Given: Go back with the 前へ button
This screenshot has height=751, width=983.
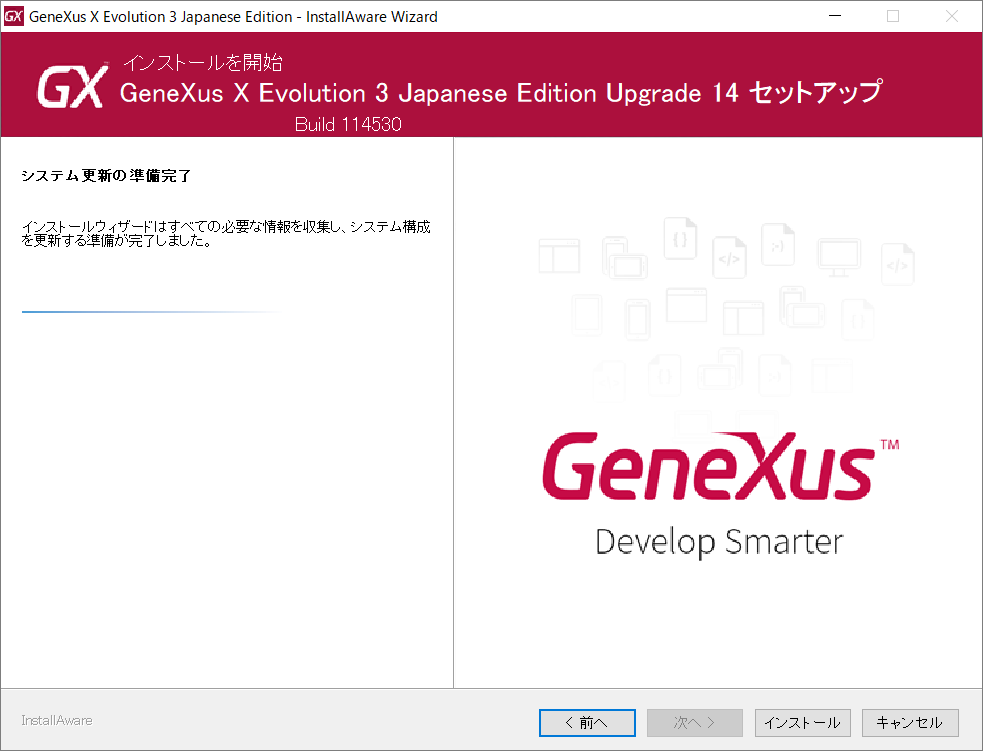Looking at the screenshot, I should coord(587,723).
